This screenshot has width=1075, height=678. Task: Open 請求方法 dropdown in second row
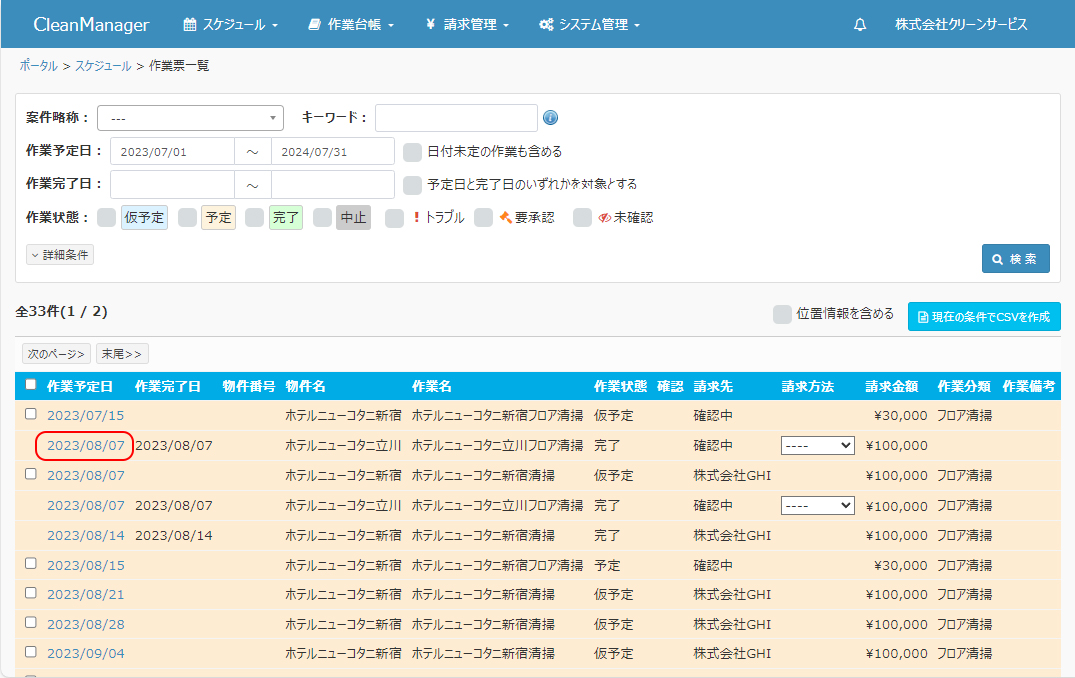817,445
